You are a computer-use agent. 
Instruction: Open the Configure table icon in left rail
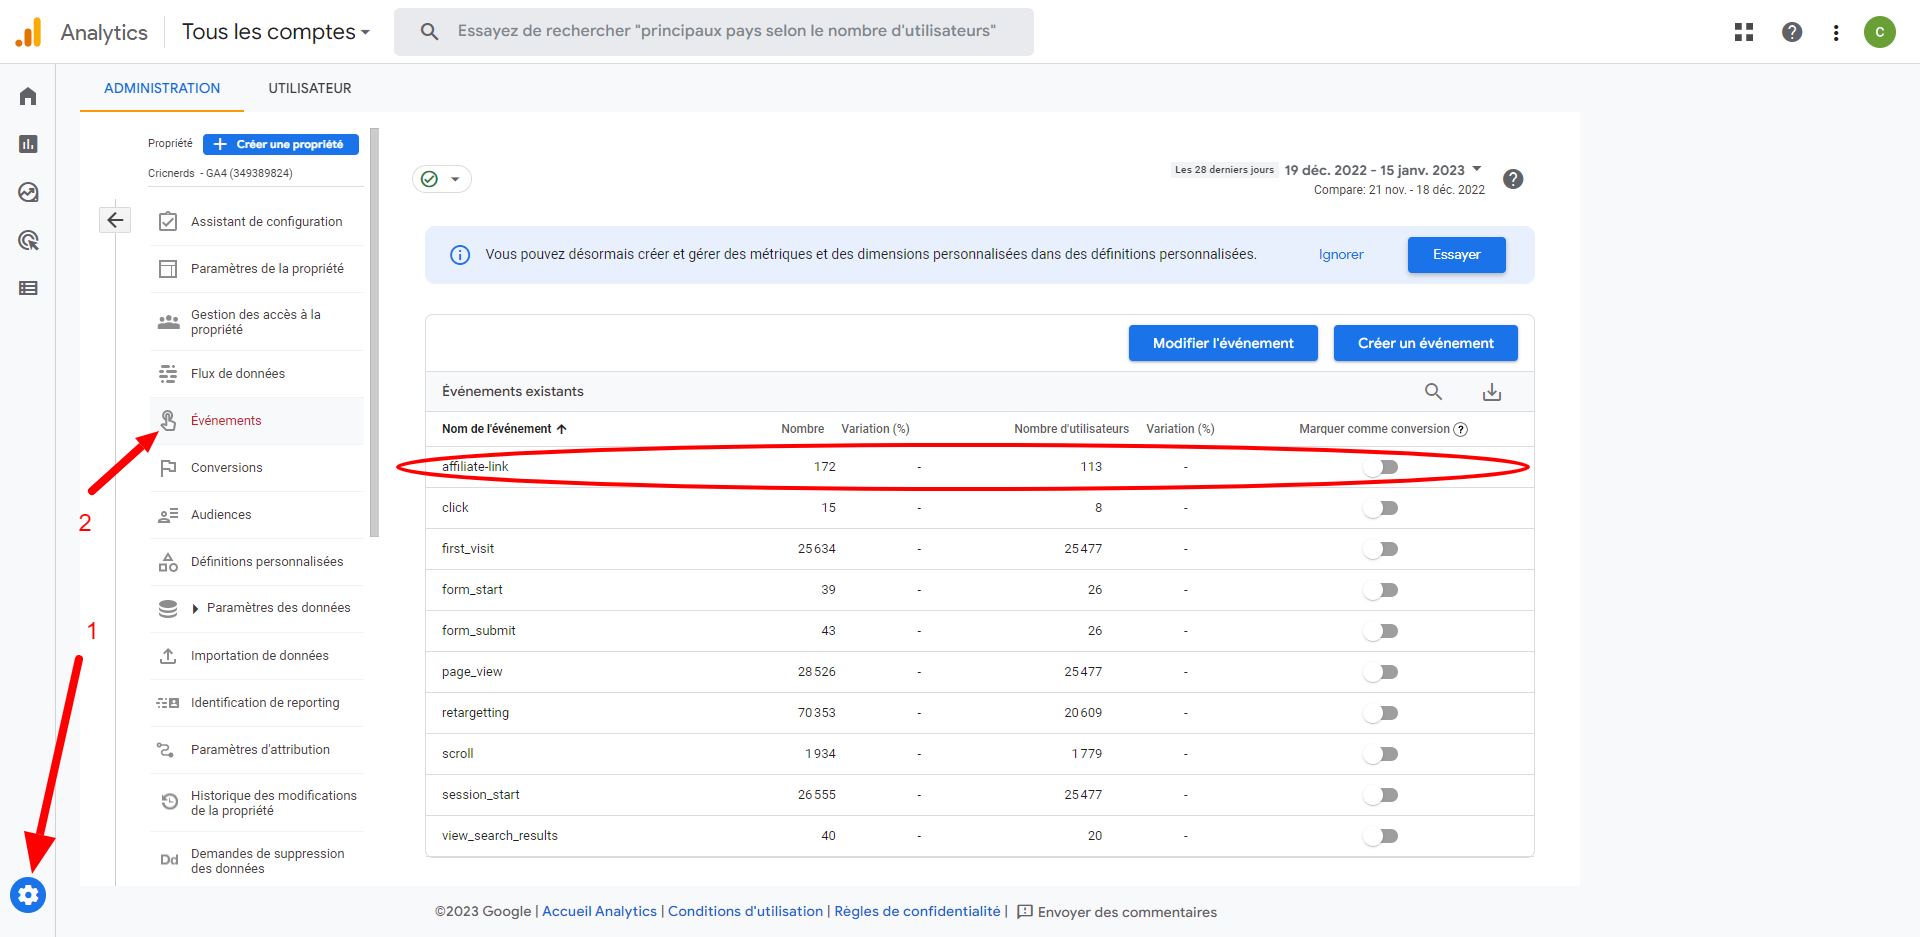pos(28,288)
